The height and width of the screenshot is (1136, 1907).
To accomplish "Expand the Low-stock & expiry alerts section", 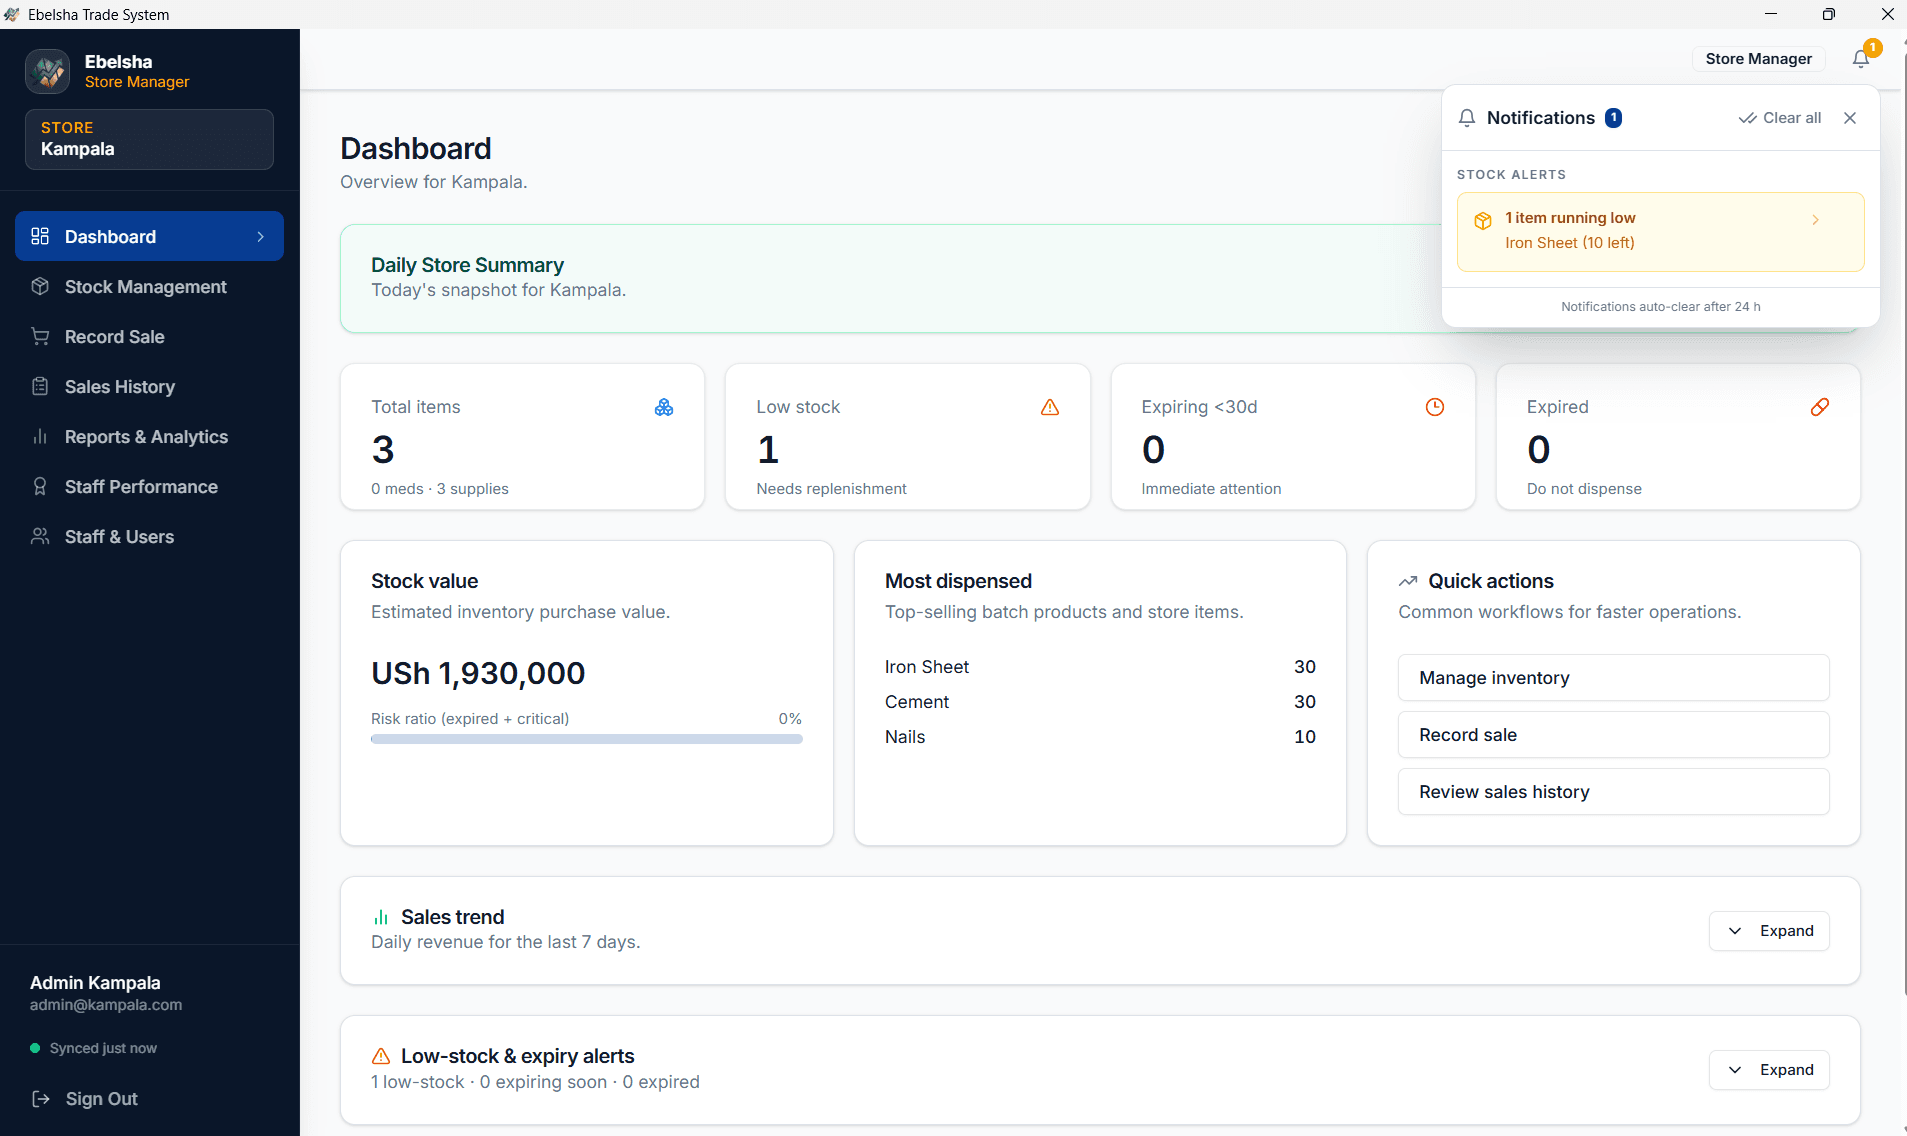I will coord(1769,1070).
